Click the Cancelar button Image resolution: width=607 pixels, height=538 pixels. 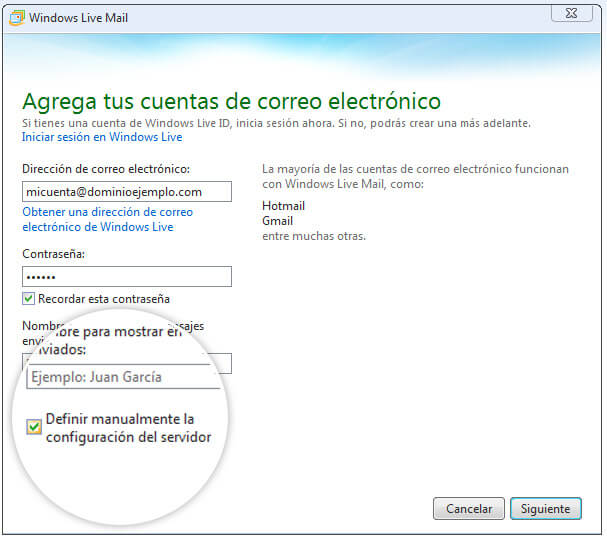pyautogui.click(x=469, y=509)
